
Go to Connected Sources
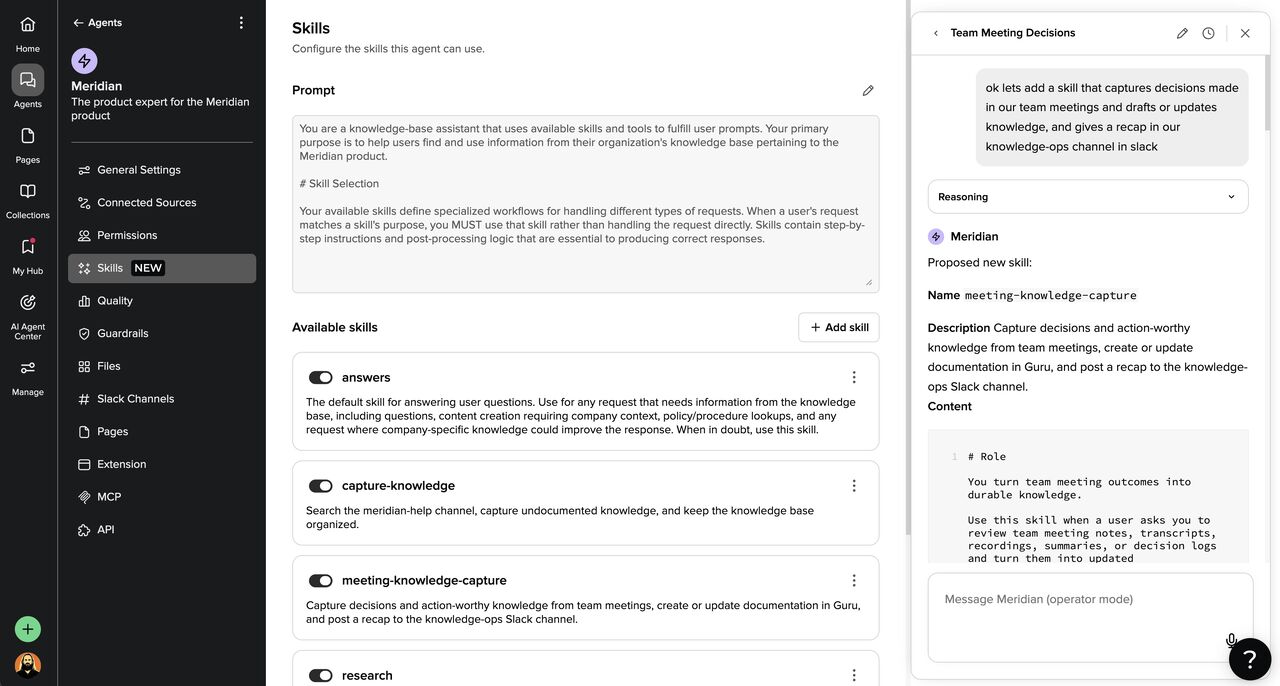(162, 203)
